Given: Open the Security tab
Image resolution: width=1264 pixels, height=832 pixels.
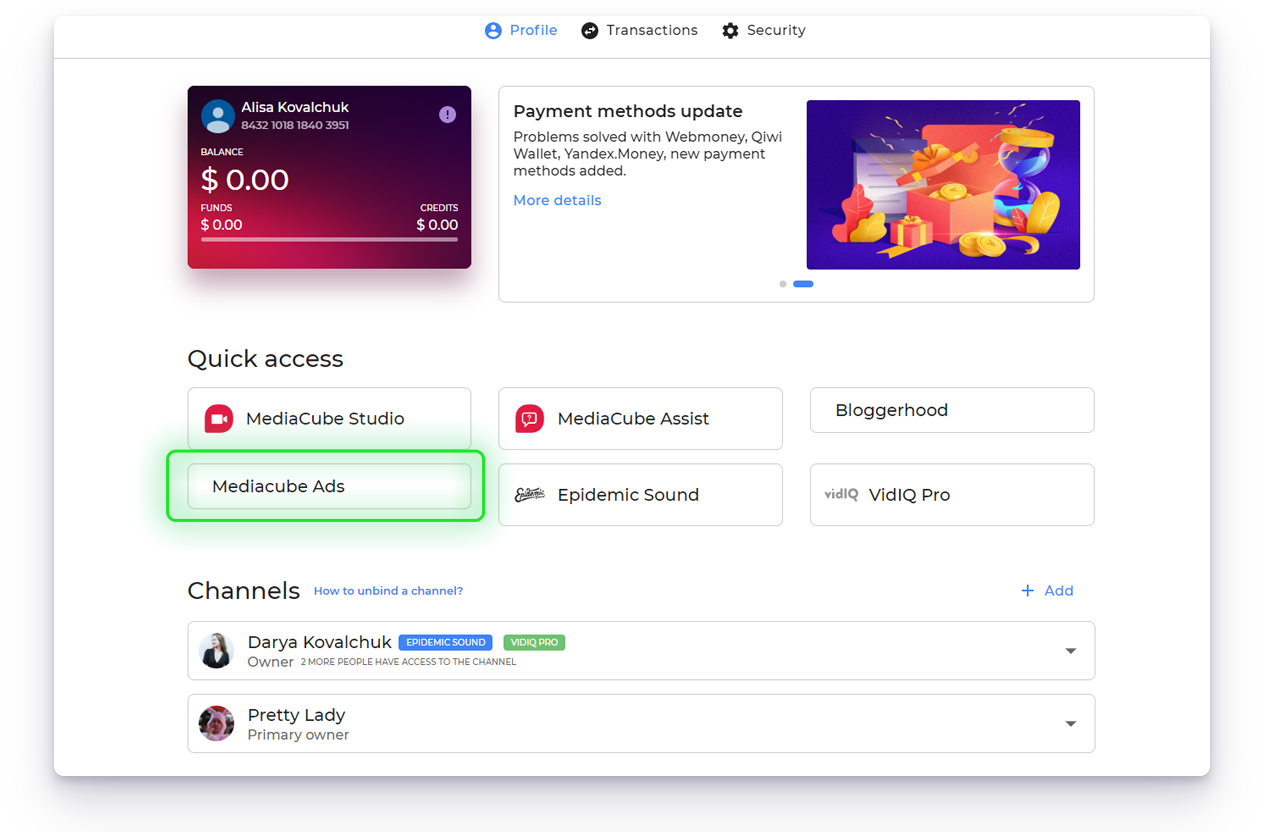Looking at the screenshot, I should click(764, 30).
